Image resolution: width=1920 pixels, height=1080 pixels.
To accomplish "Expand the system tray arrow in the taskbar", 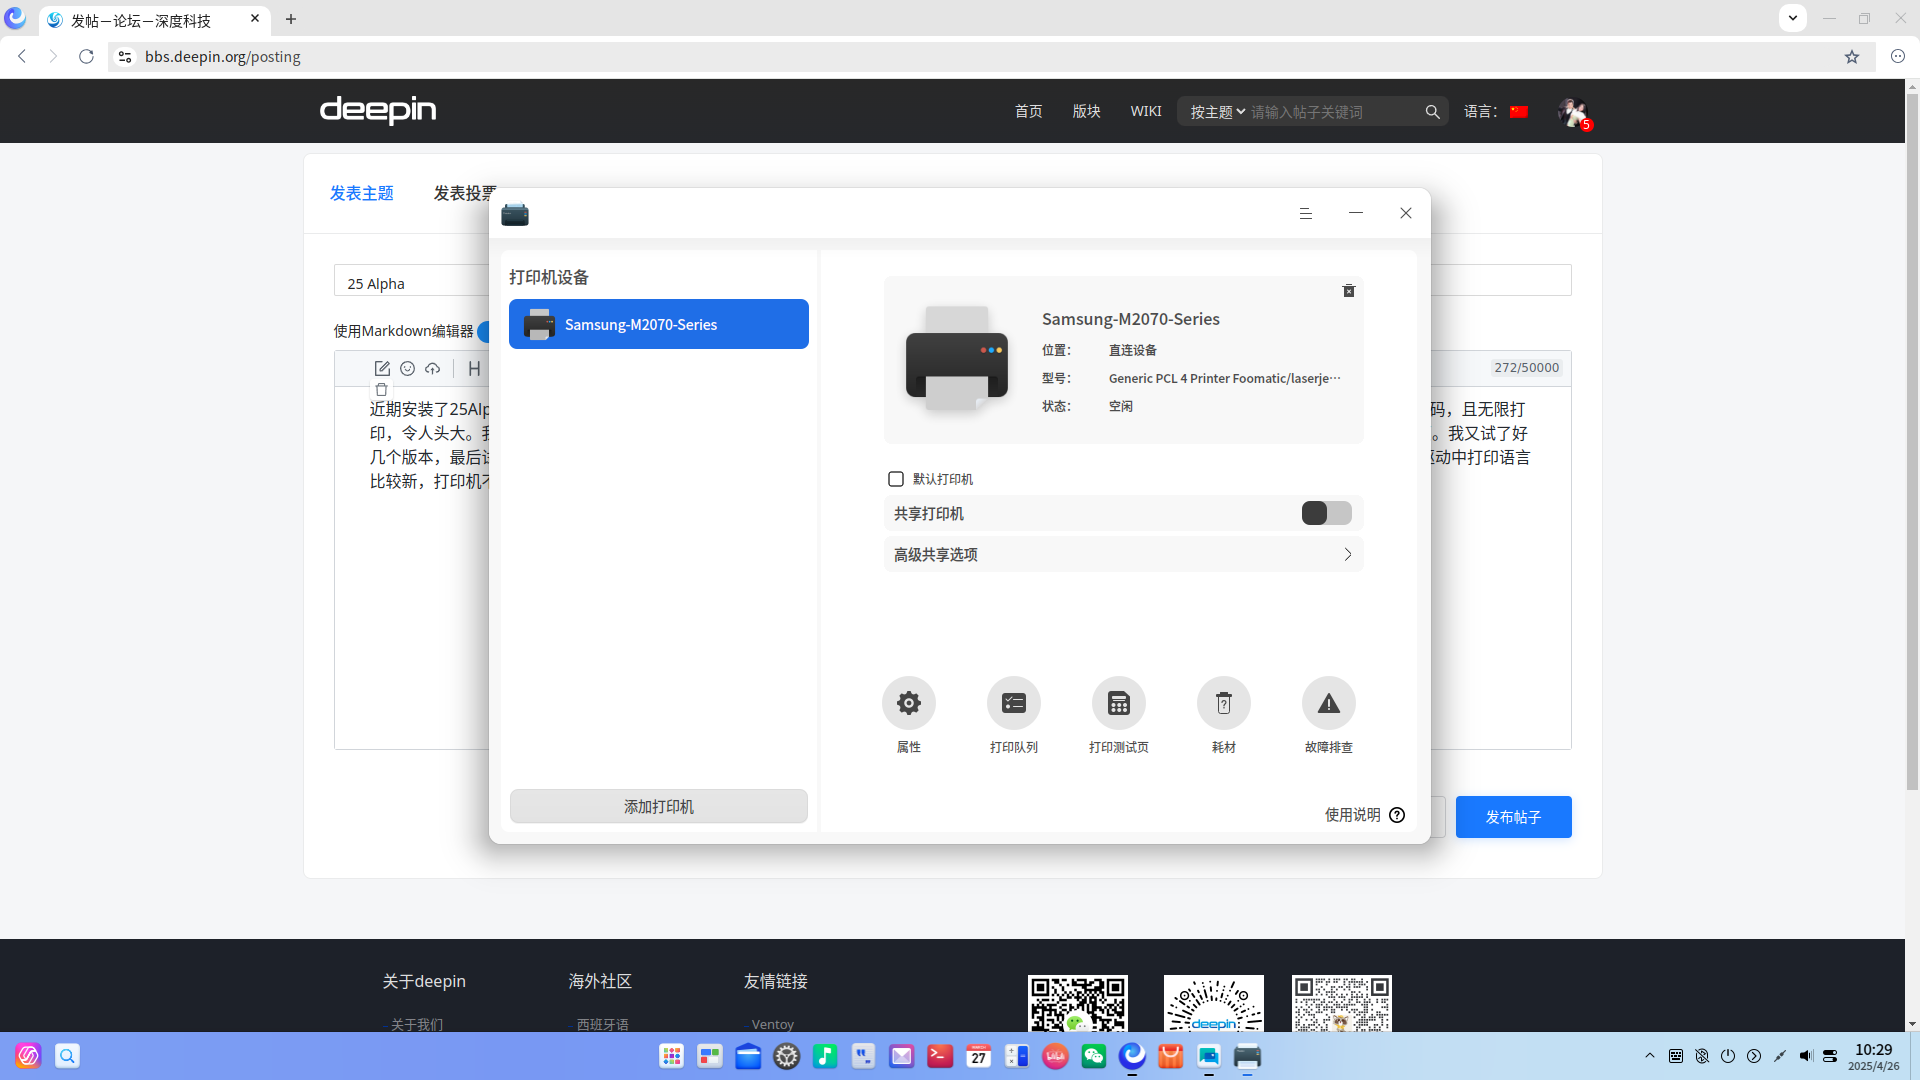I will click(1649, 1056).
